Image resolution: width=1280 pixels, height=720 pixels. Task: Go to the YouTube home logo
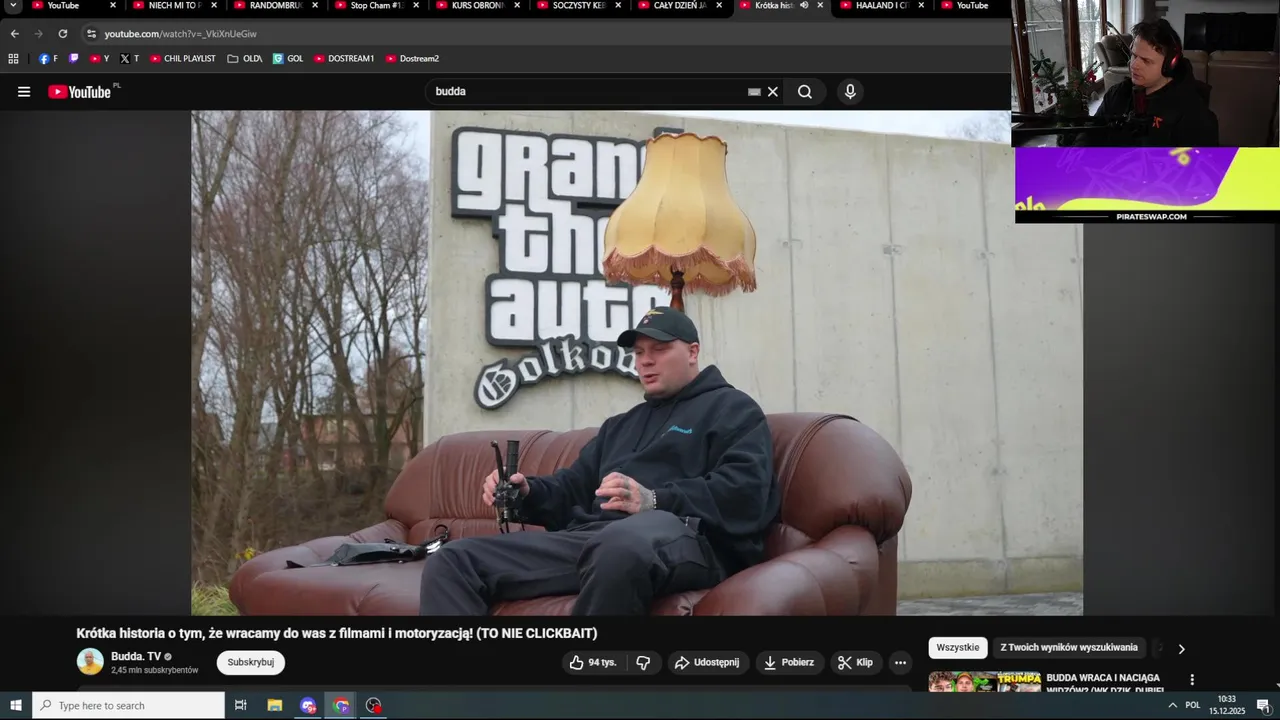[79, 92]
